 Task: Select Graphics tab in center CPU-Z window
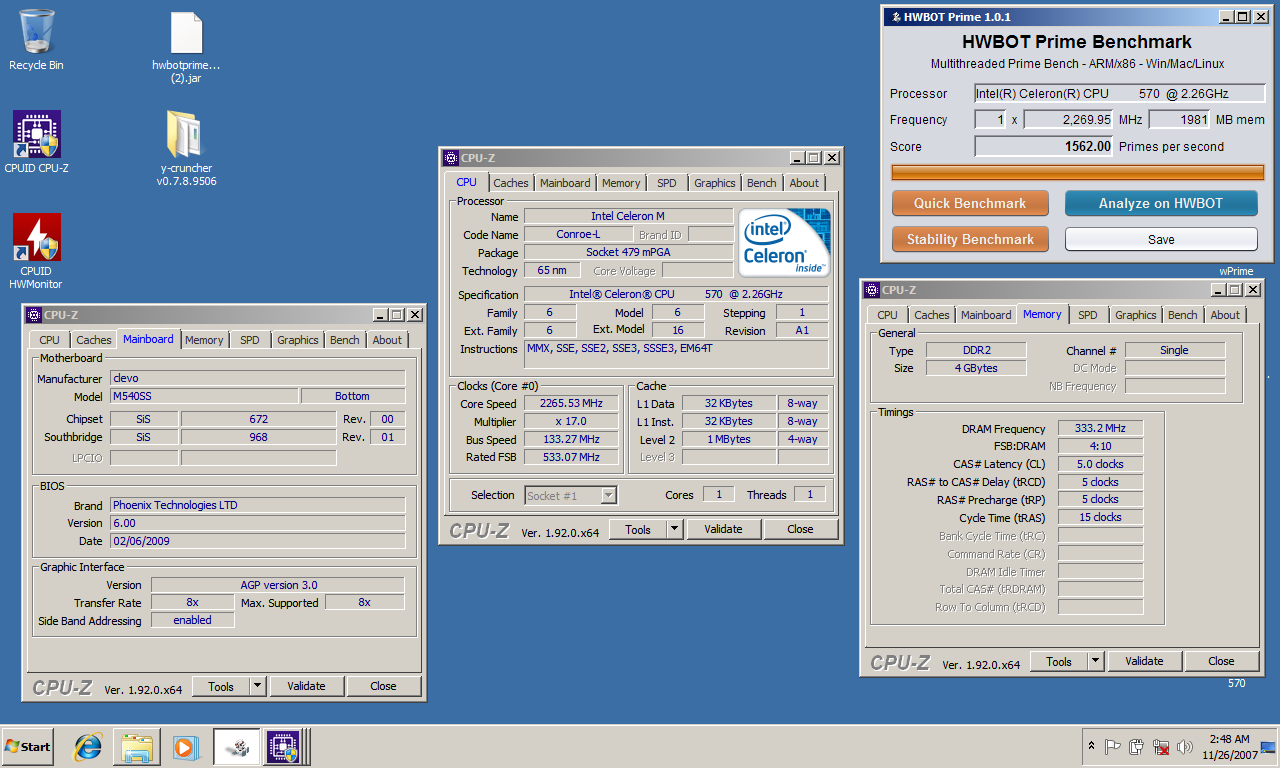[715, 183]
